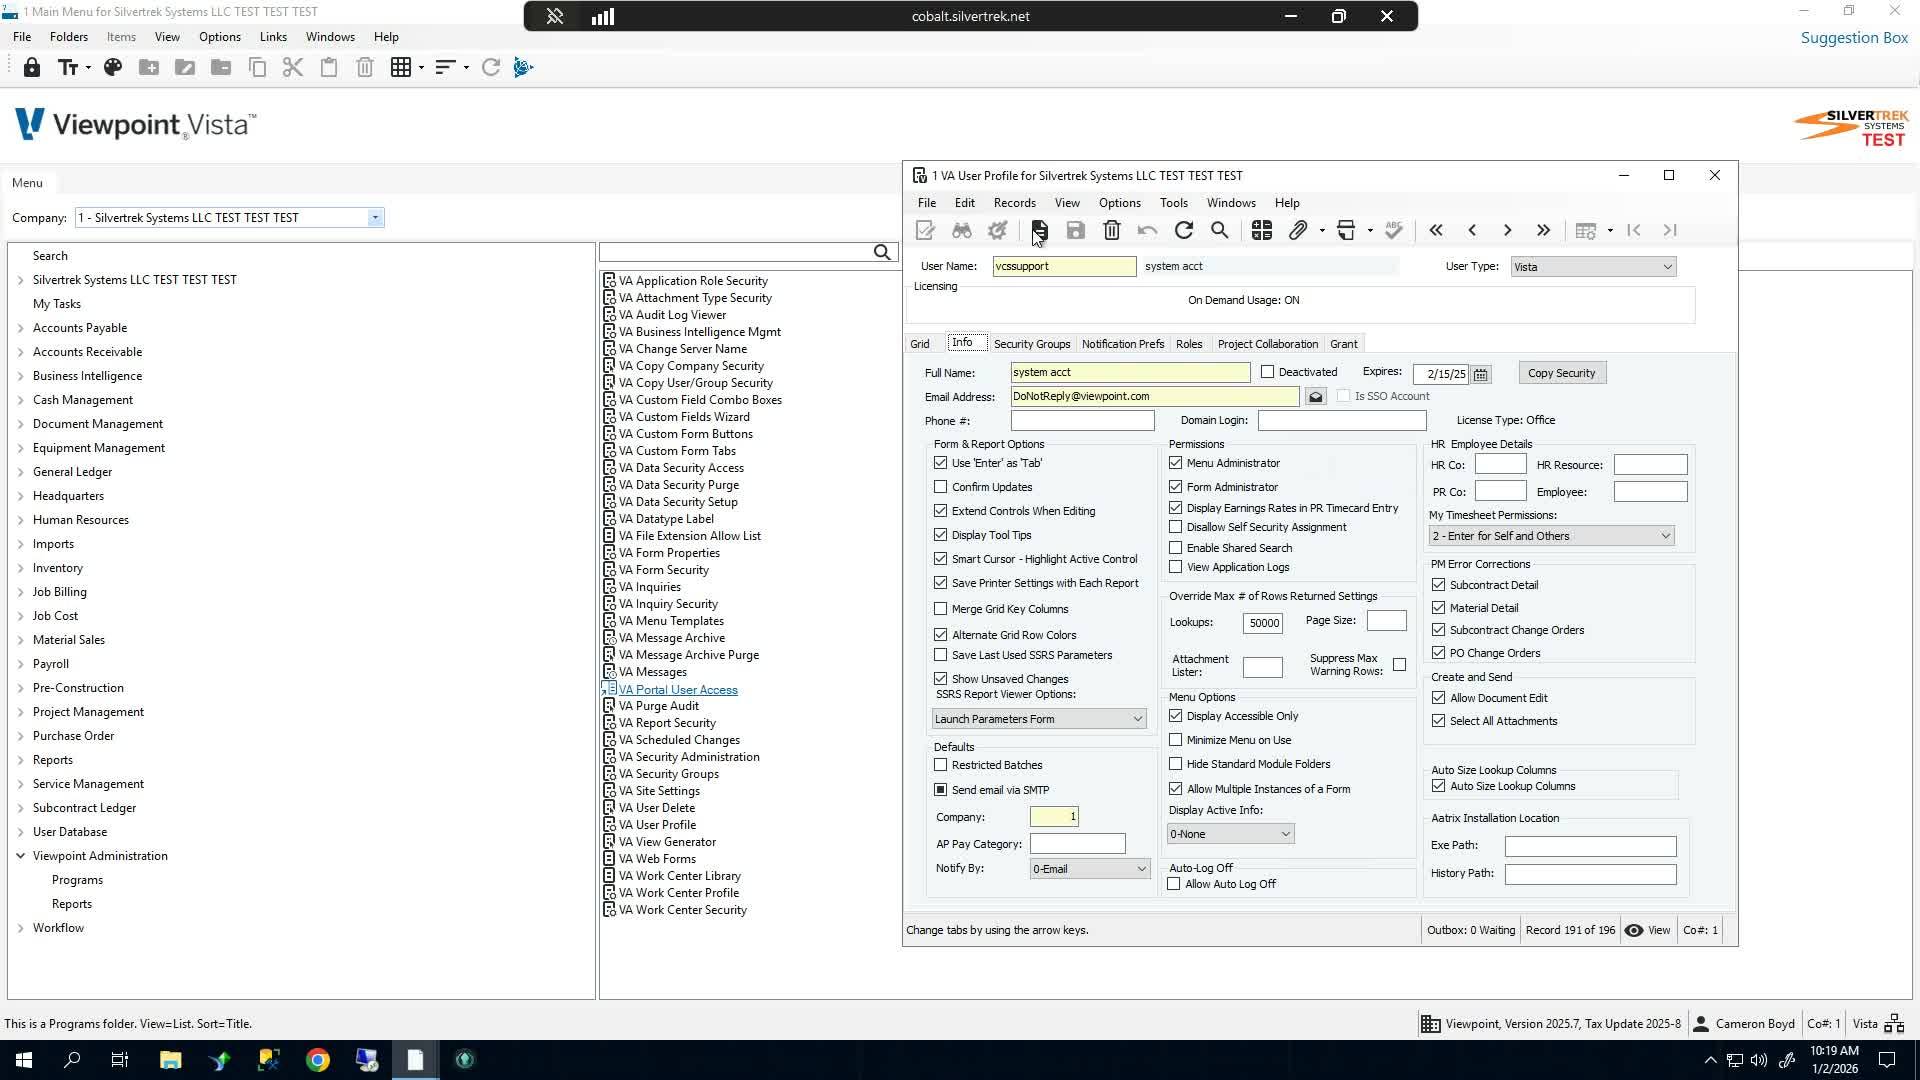Screen dimensions: 1920x1080
Task: Toggle the Hide Standard Module Folders checkbox
Action: (x=1176, y=764)
